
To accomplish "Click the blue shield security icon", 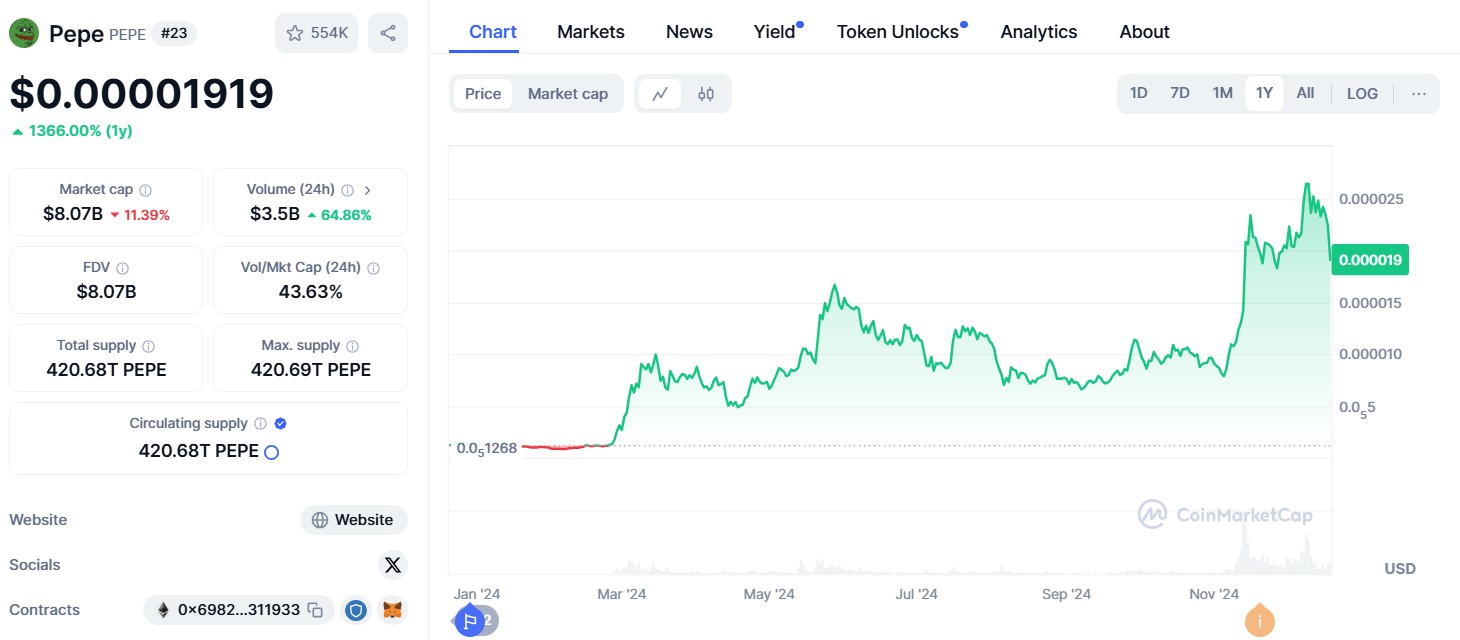I will [x=355, y=610].
